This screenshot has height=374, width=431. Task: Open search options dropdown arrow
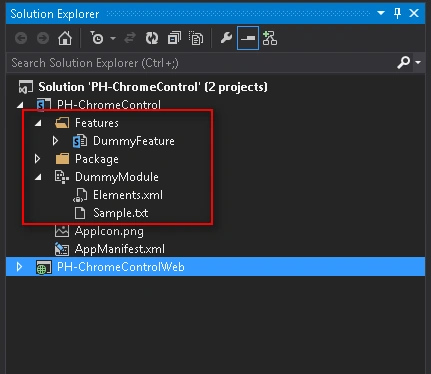(x=418, y=62)
